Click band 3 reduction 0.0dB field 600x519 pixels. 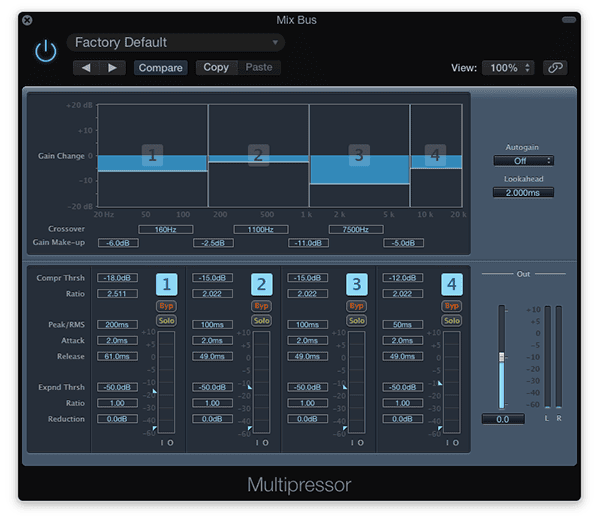click(308, 419)
